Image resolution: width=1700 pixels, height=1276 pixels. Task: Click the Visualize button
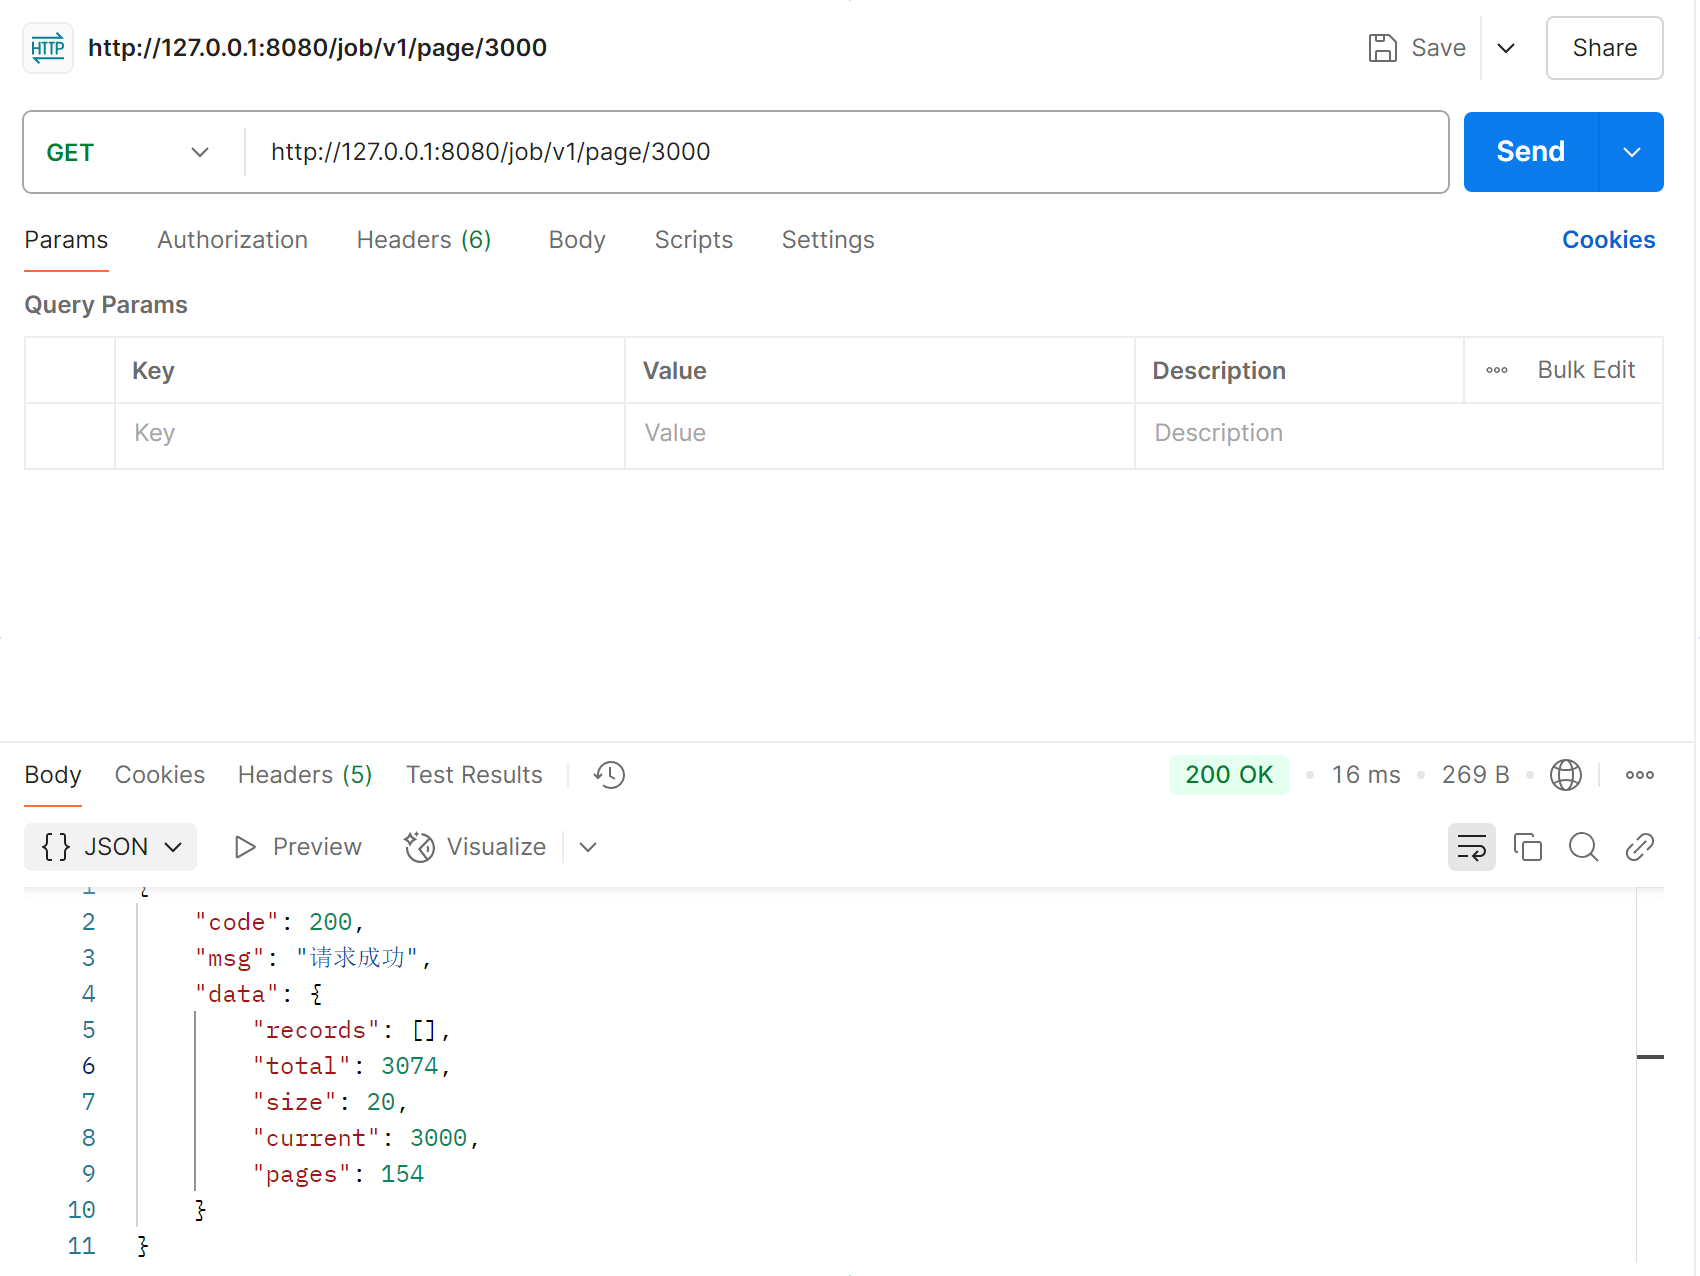click(x=475, y=847)
